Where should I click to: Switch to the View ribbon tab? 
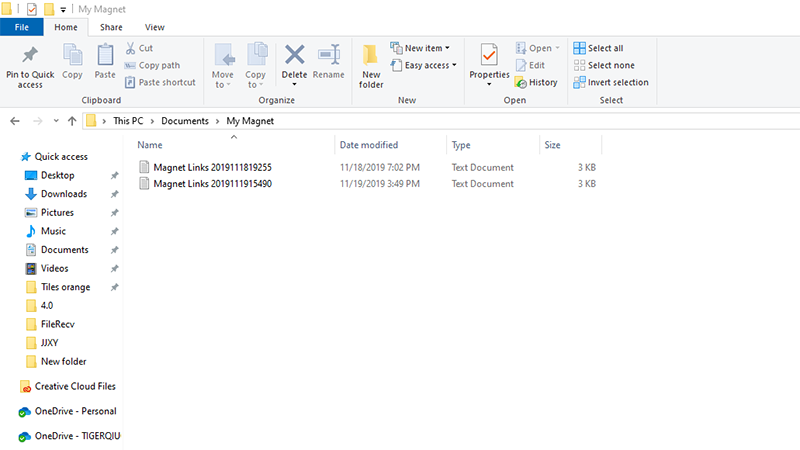[x=154, y=27]
